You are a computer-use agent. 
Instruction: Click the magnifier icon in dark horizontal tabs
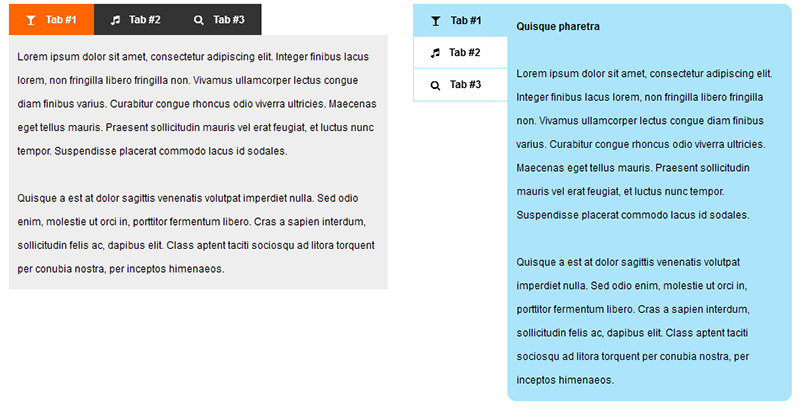pos(198,20)
